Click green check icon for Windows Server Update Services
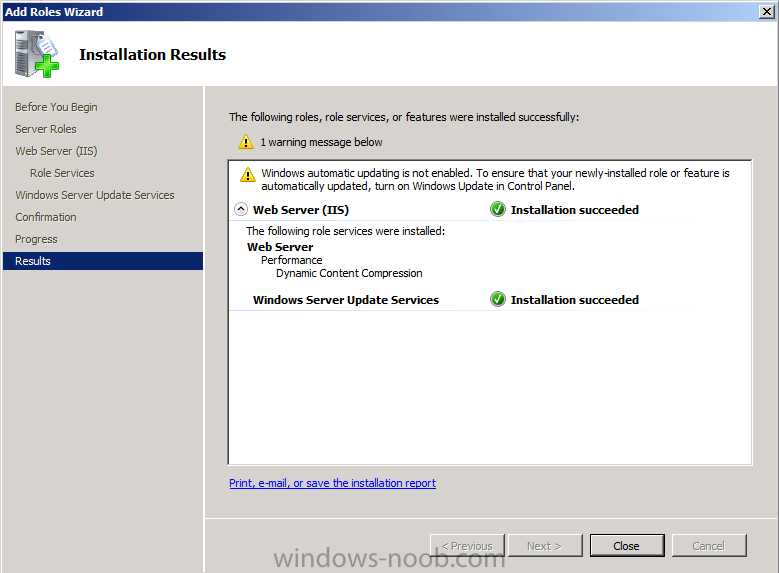Image resolution: width=779 pixels, height=573 pixels. click(x=498, y=300)
